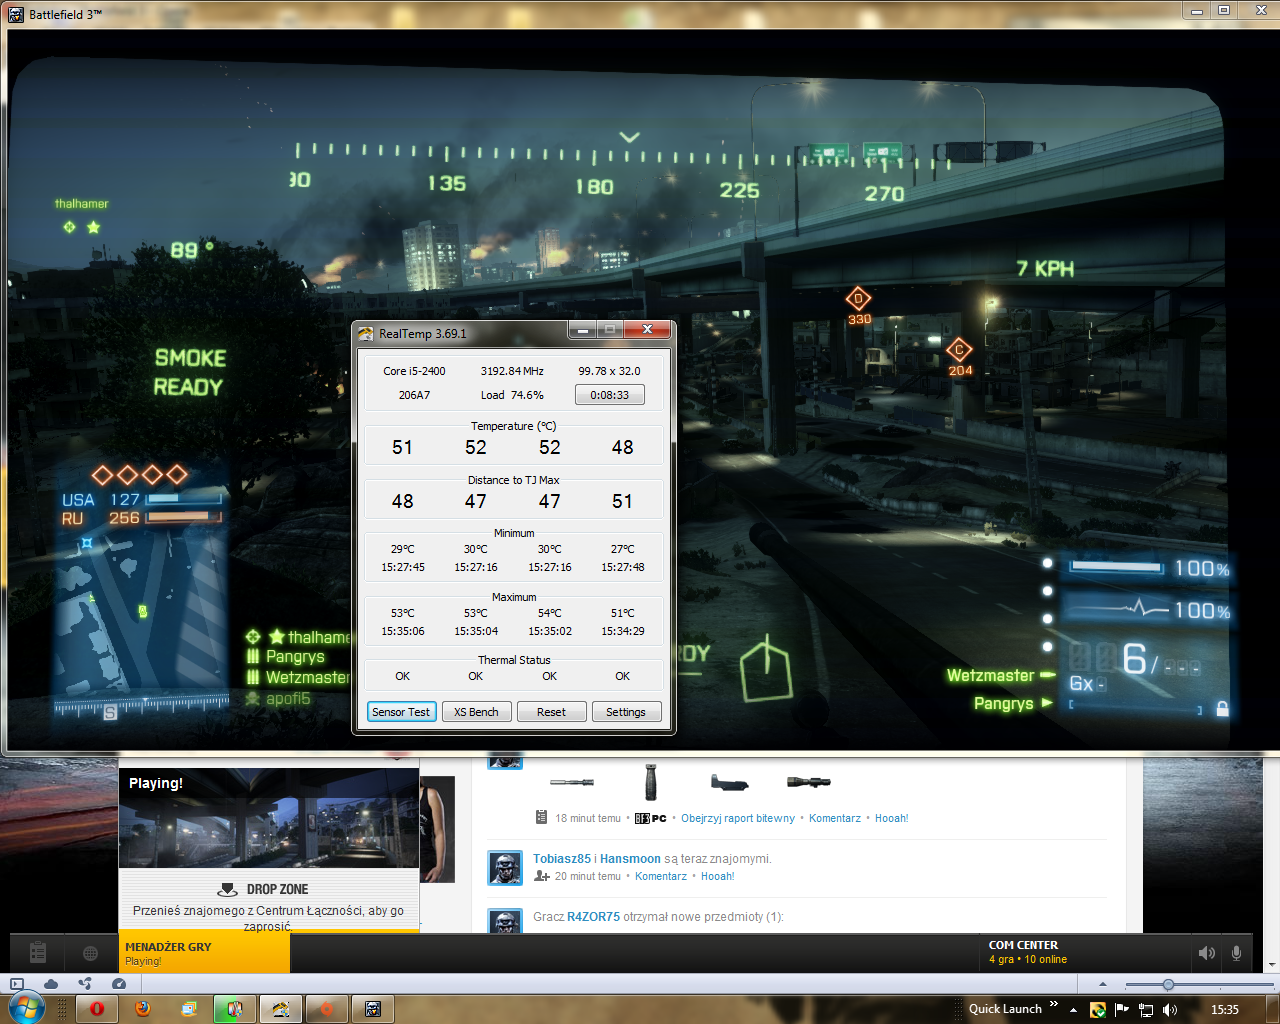
Task: Click the page scrollbar down arrow
Action: pos(1271,964)
